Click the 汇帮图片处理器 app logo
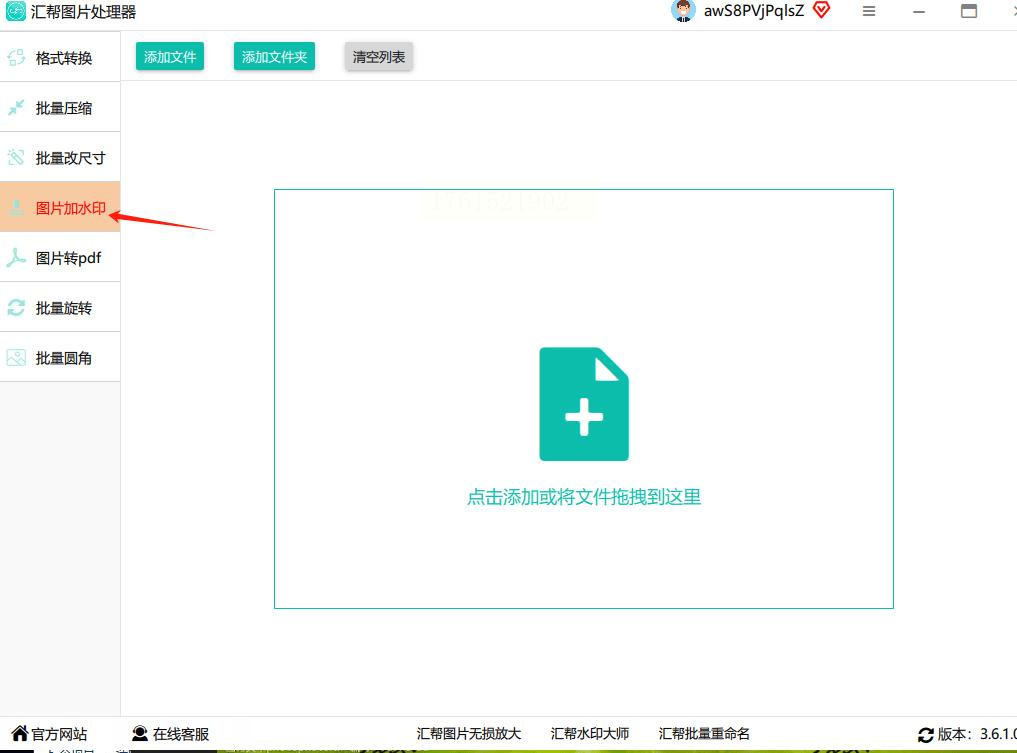The width and height of the screenshot is (1017, 753). pos(16,12)
